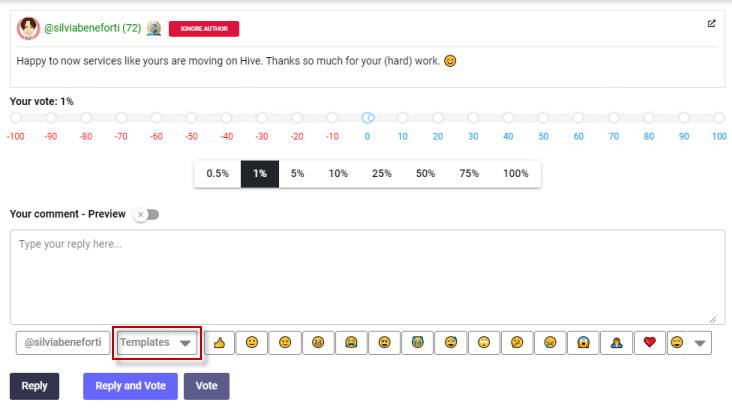Click the badge icon beside reputation (72)
Viewport: 732px width, 411px height.
click(x=153, y=29)
